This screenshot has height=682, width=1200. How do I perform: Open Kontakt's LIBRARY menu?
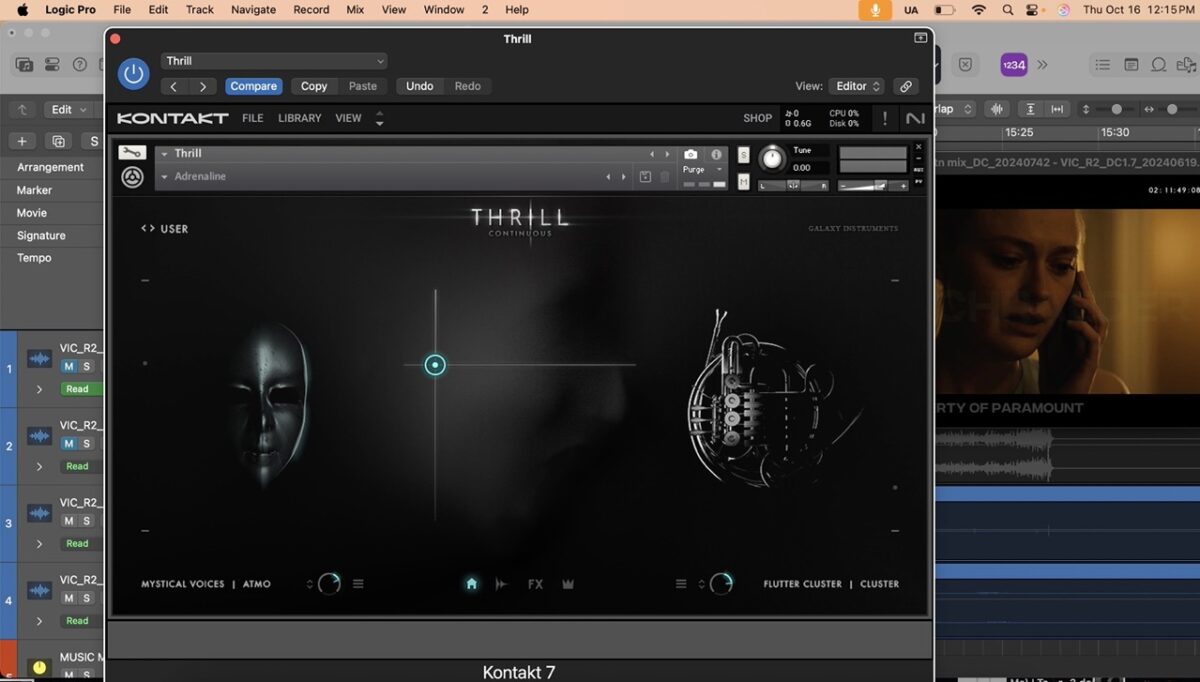pyautogui.click(x=299, y=118)
